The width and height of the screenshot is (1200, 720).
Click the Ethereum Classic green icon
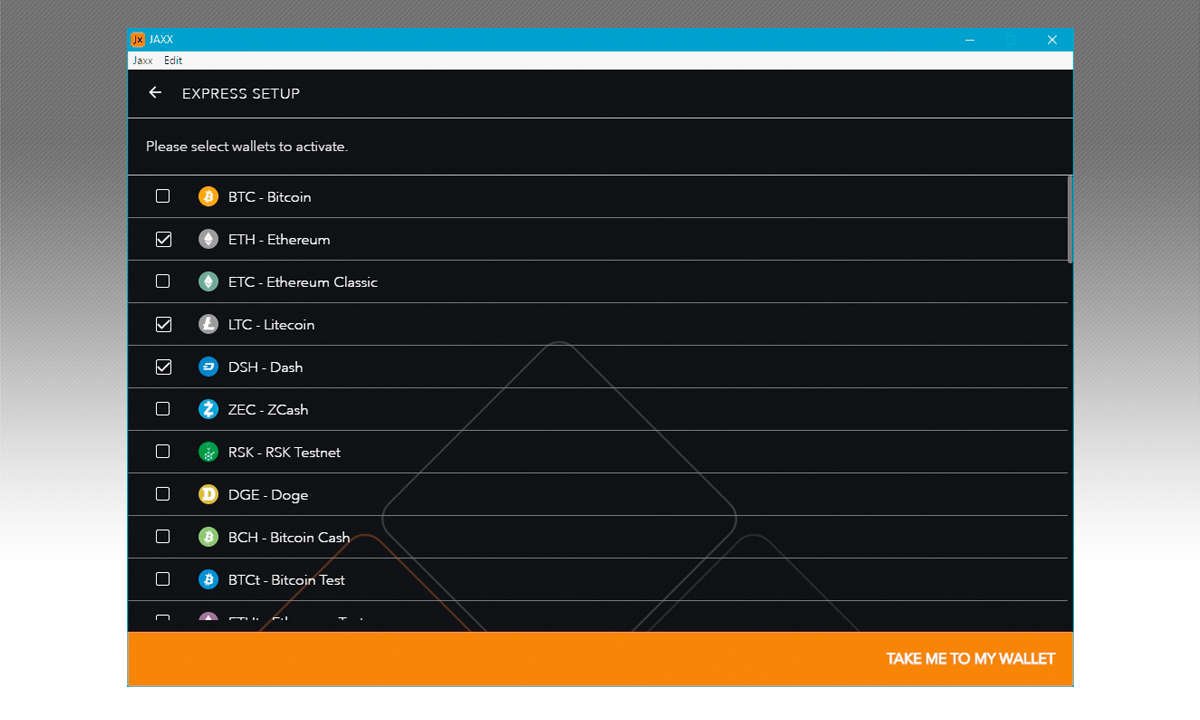pos(208,282)
